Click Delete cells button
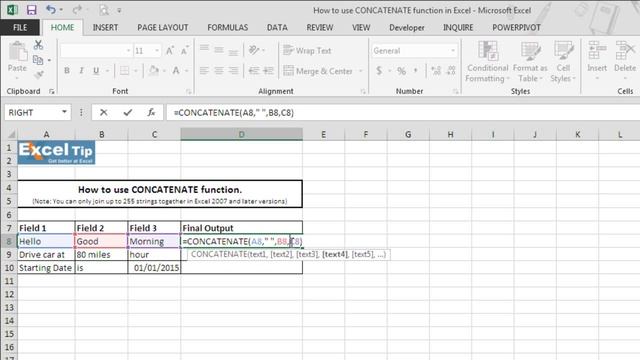Screen dimensions: 640x360 point(625,60)
